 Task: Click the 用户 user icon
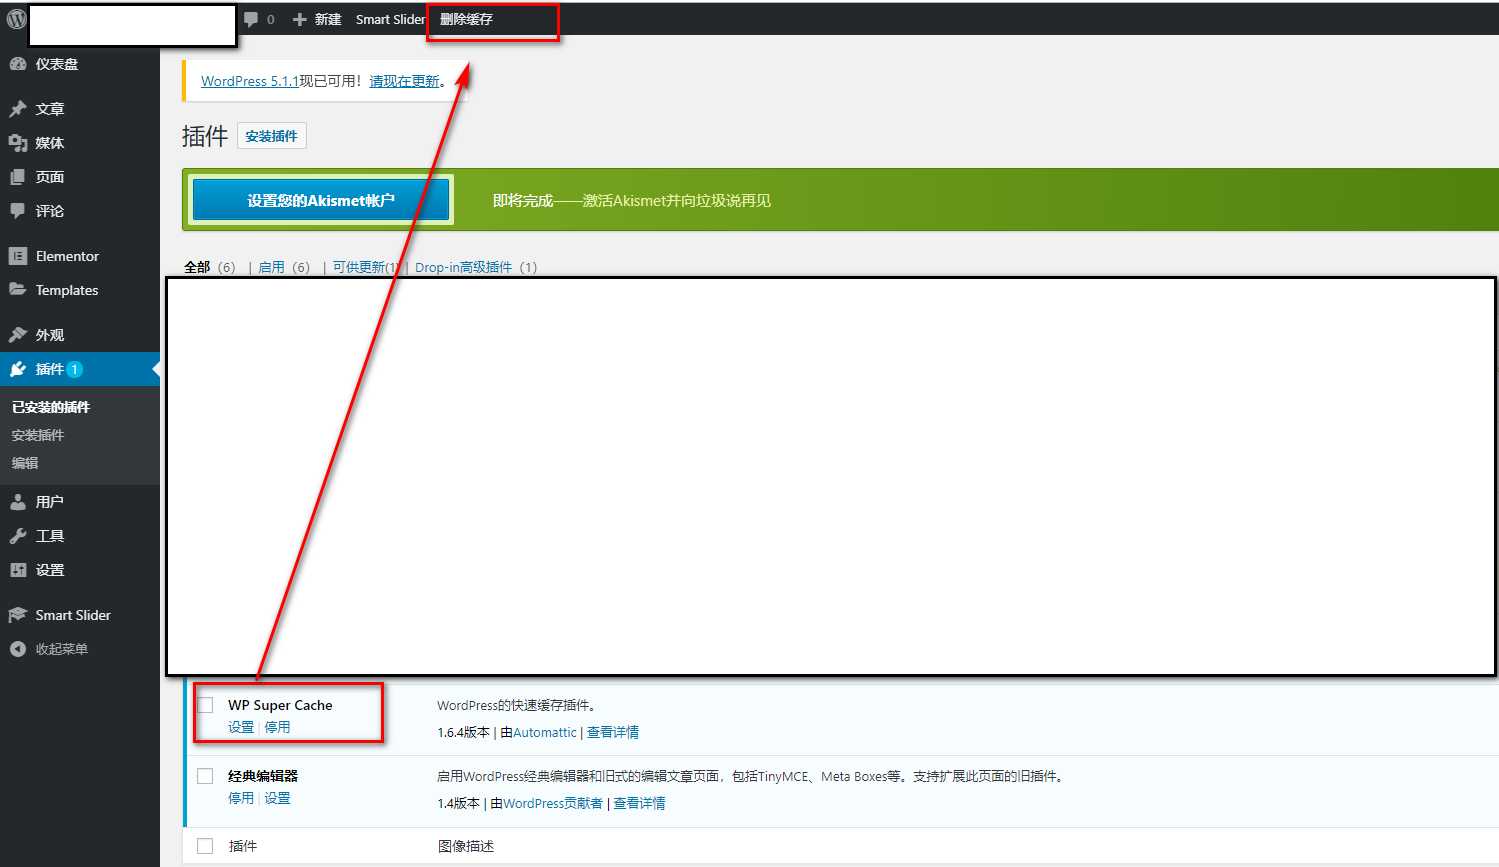point(18,502)
